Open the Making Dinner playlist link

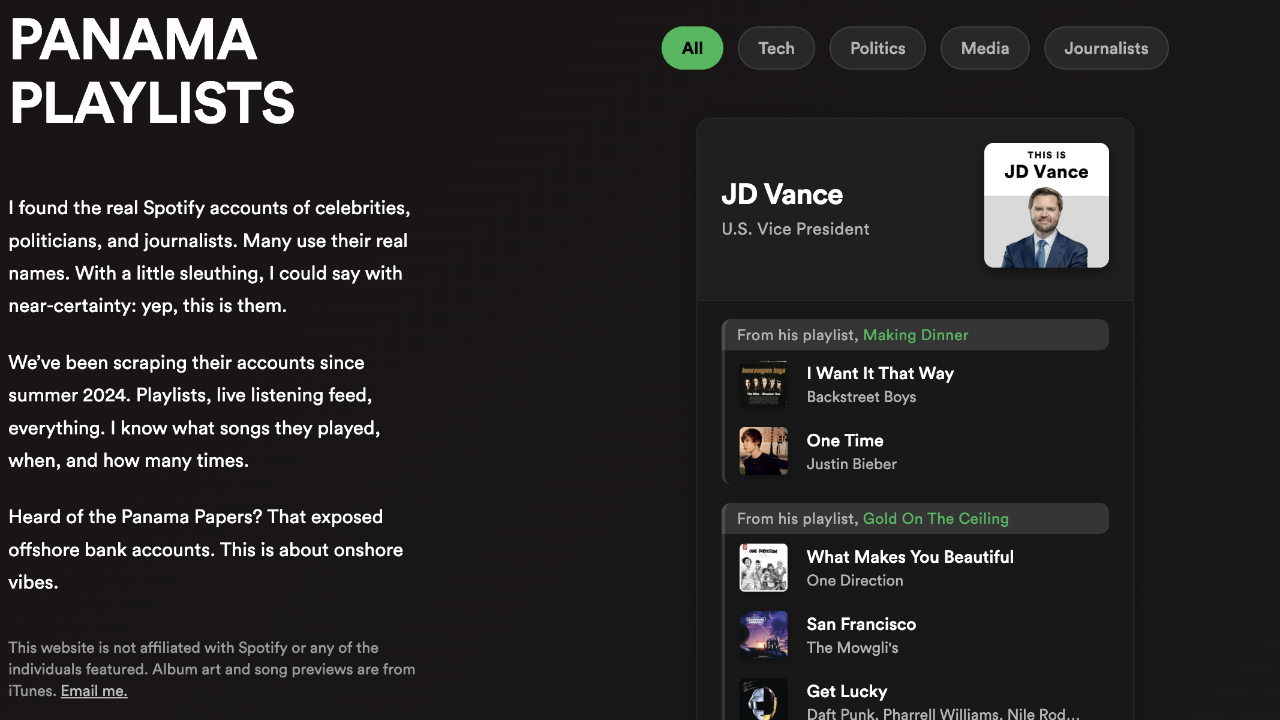915,335
